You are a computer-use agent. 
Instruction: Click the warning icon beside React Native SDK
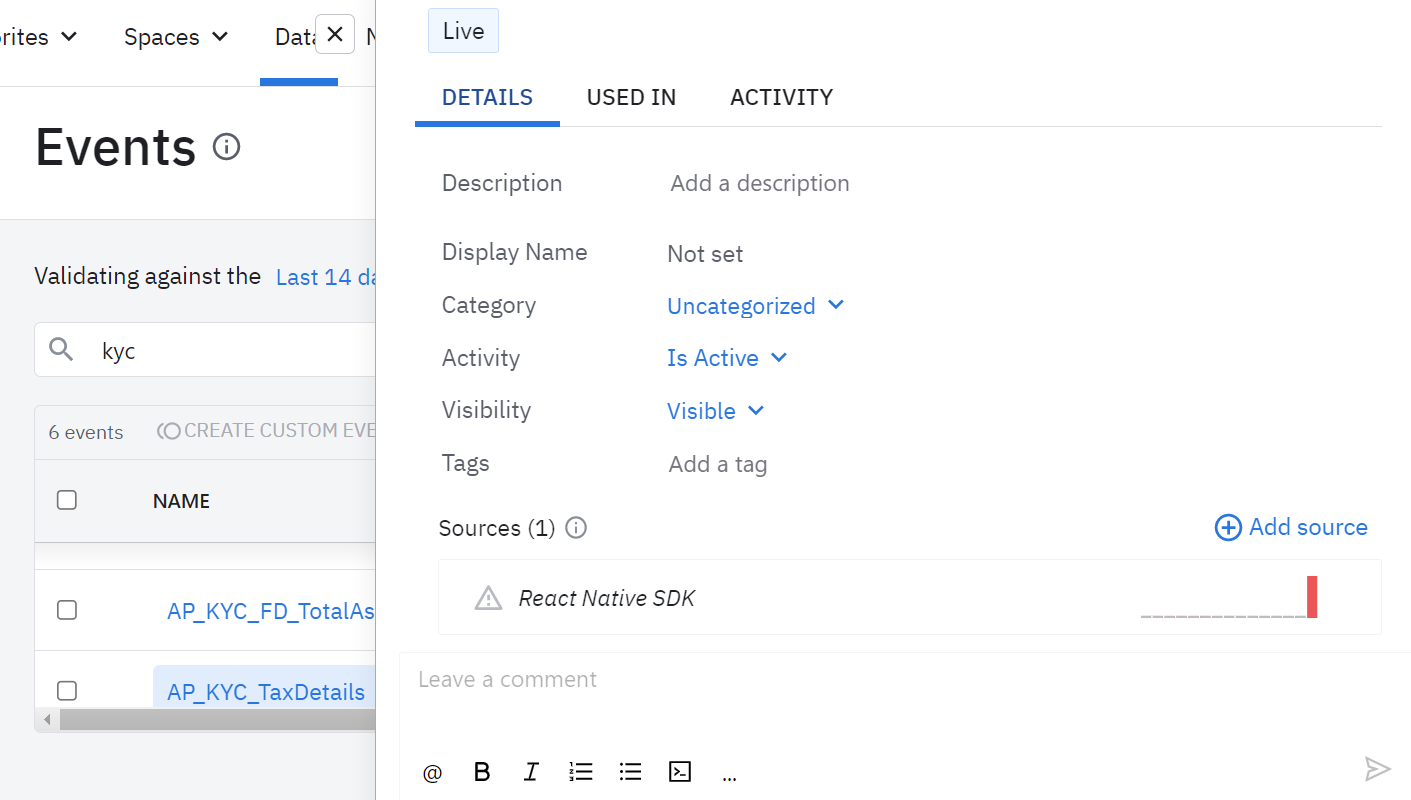[x=488, y=598]
